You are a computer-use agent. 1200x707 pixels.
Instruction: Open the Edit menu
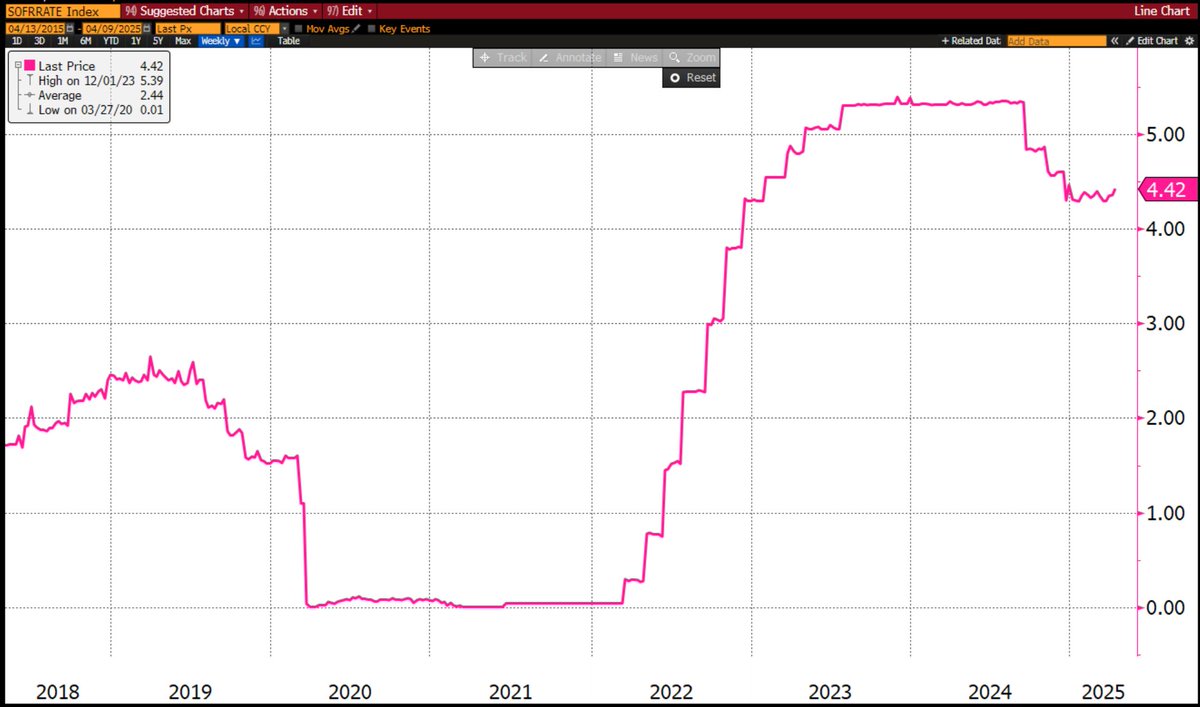point(348,11)
